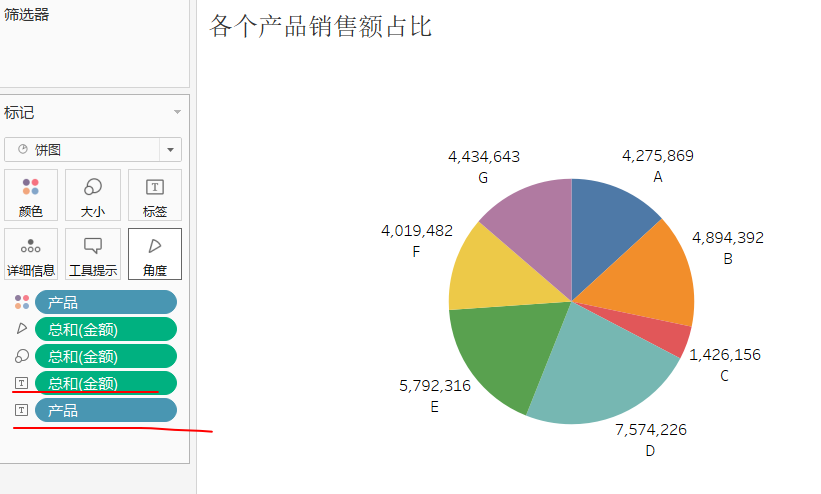This screenshot has width=821, height=494.
Task: Open the 工具提示 tooltip button
Action: coord(93,254)
